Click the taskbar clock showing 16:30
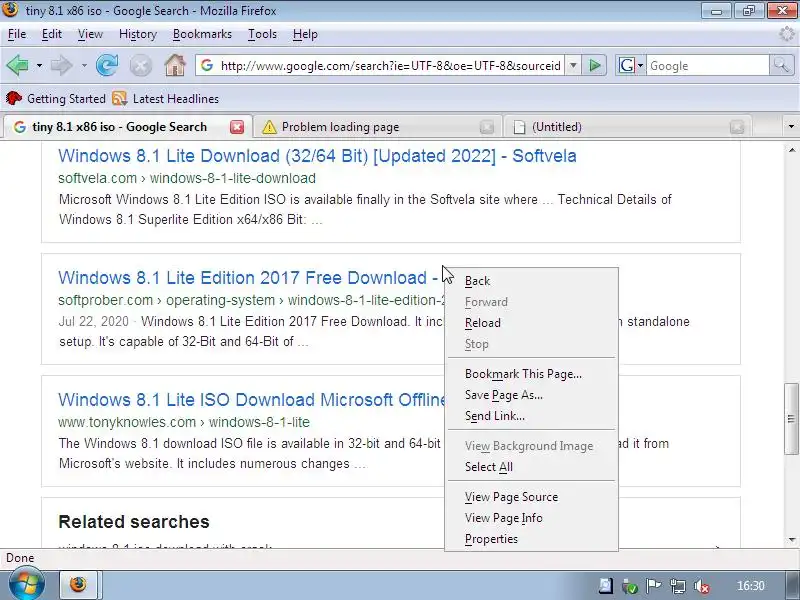800x600 pixels. [751, 586]
